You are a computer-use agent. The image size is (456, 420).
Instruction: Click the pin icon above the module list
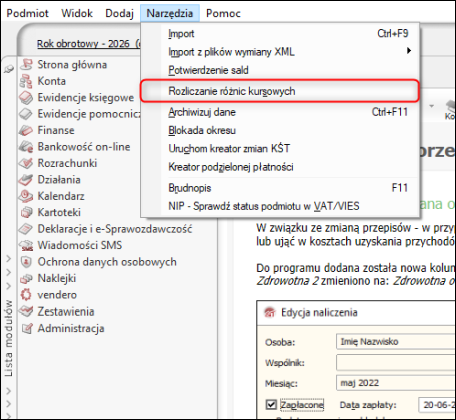click(9, 69)
